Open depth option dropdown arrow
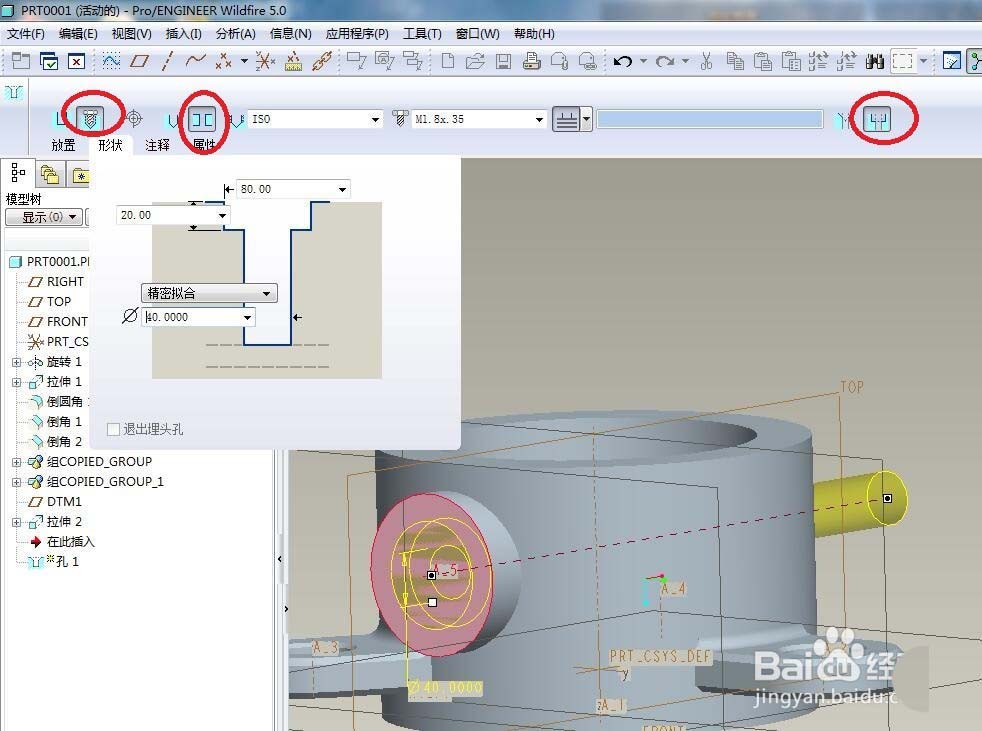Image resolution: width=982 pixels, height=731 pixels. click(586, 119)
